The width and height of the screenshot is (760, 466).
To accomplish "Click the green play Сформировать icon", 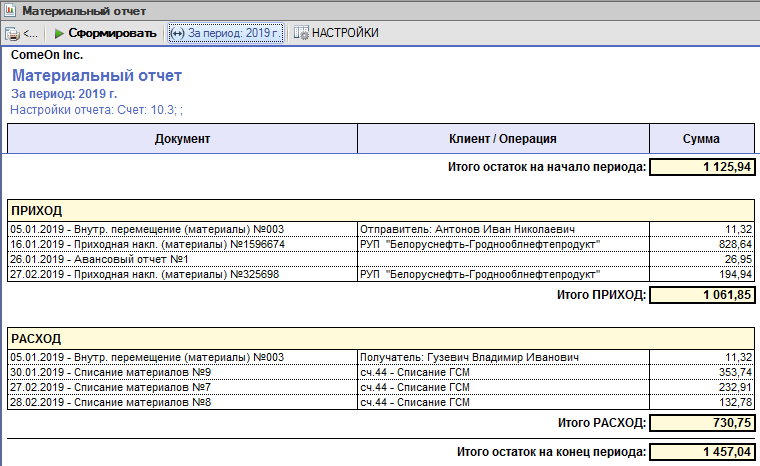I will tap(59, 33).
